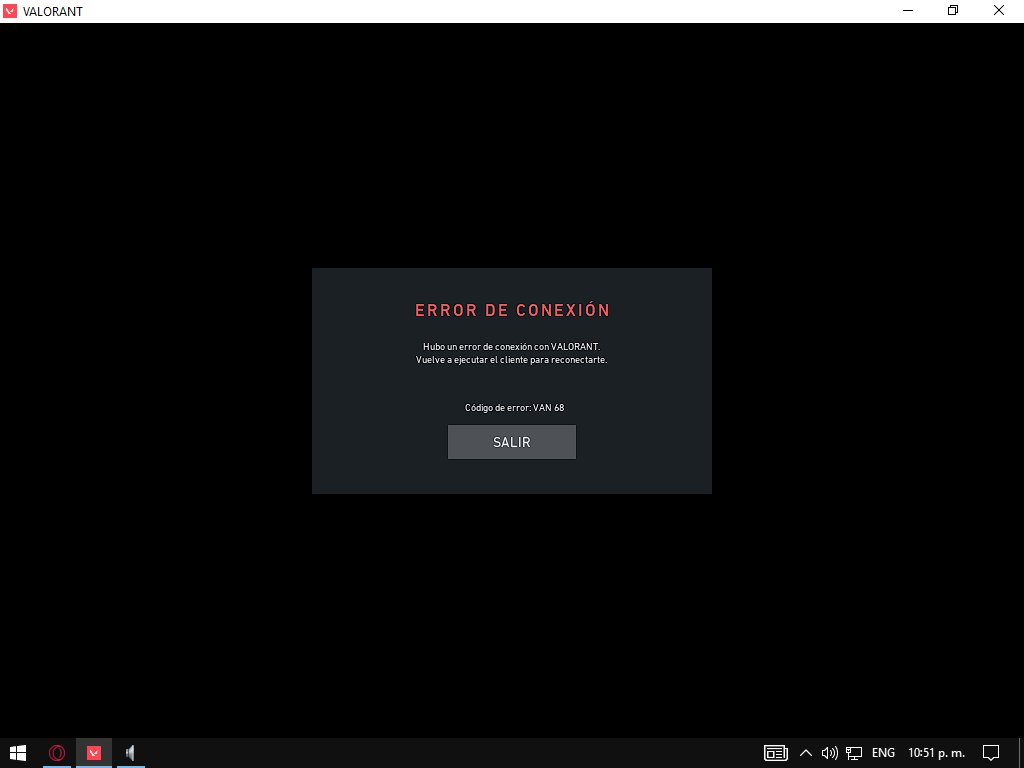Image resolution: width=1024 pixels, height=768 pixels.
Task: Show hidden system tray icons
Action: pos(806,753)
